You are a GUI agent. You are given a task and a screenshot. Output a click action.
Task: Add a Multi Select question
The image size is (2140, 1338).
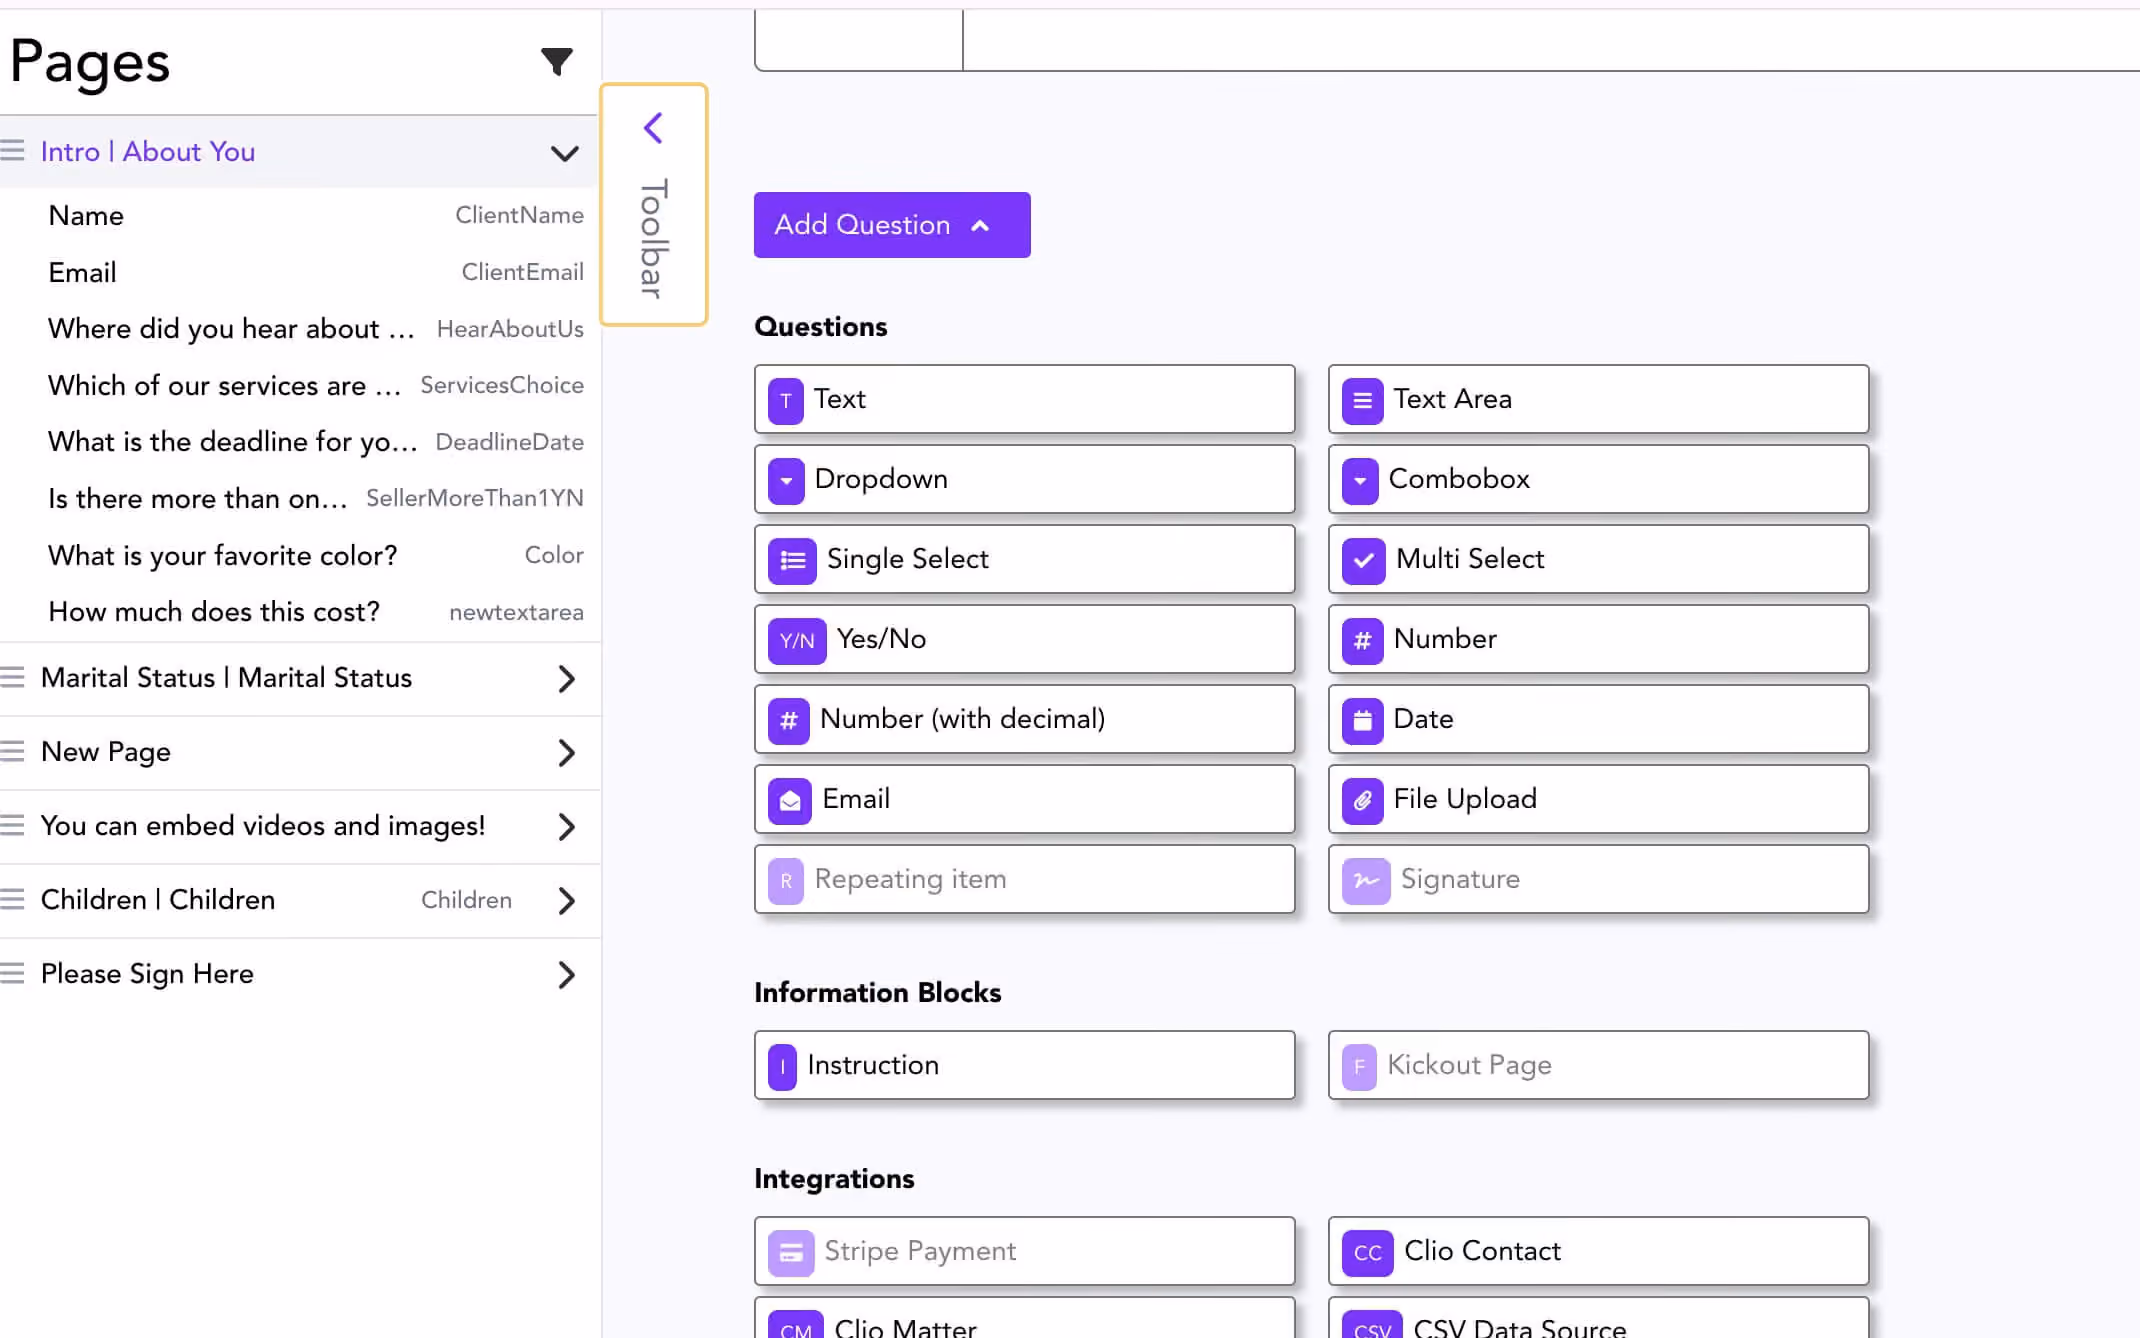coord(1598,559)
